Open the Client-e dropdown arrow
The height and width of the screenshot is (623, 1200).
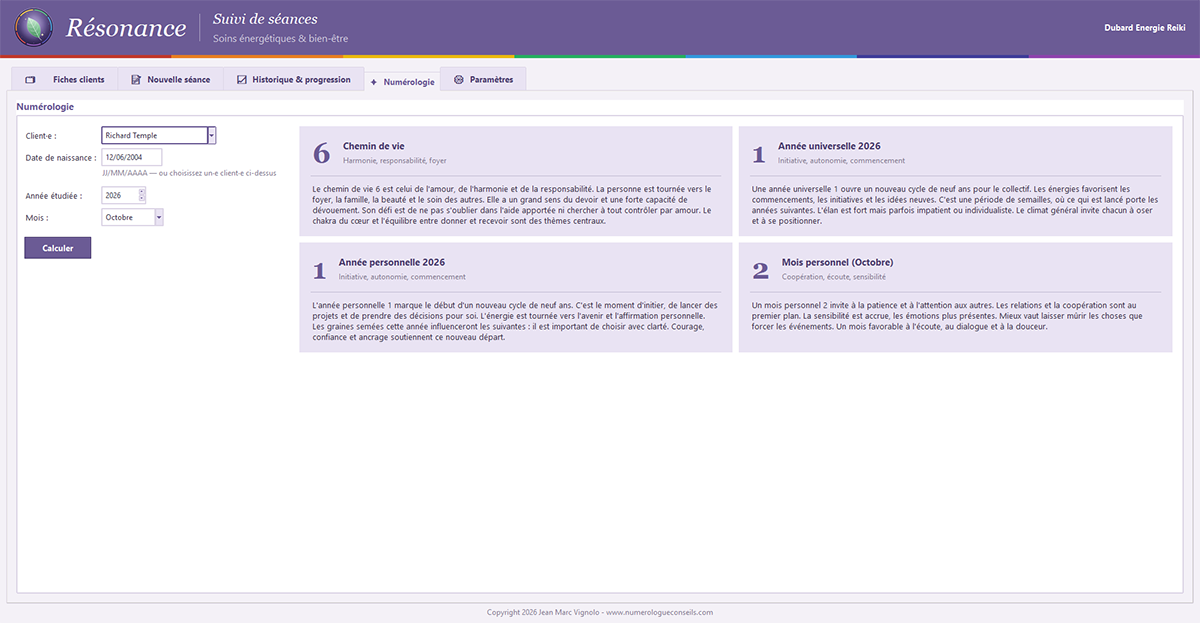point(212,135)
